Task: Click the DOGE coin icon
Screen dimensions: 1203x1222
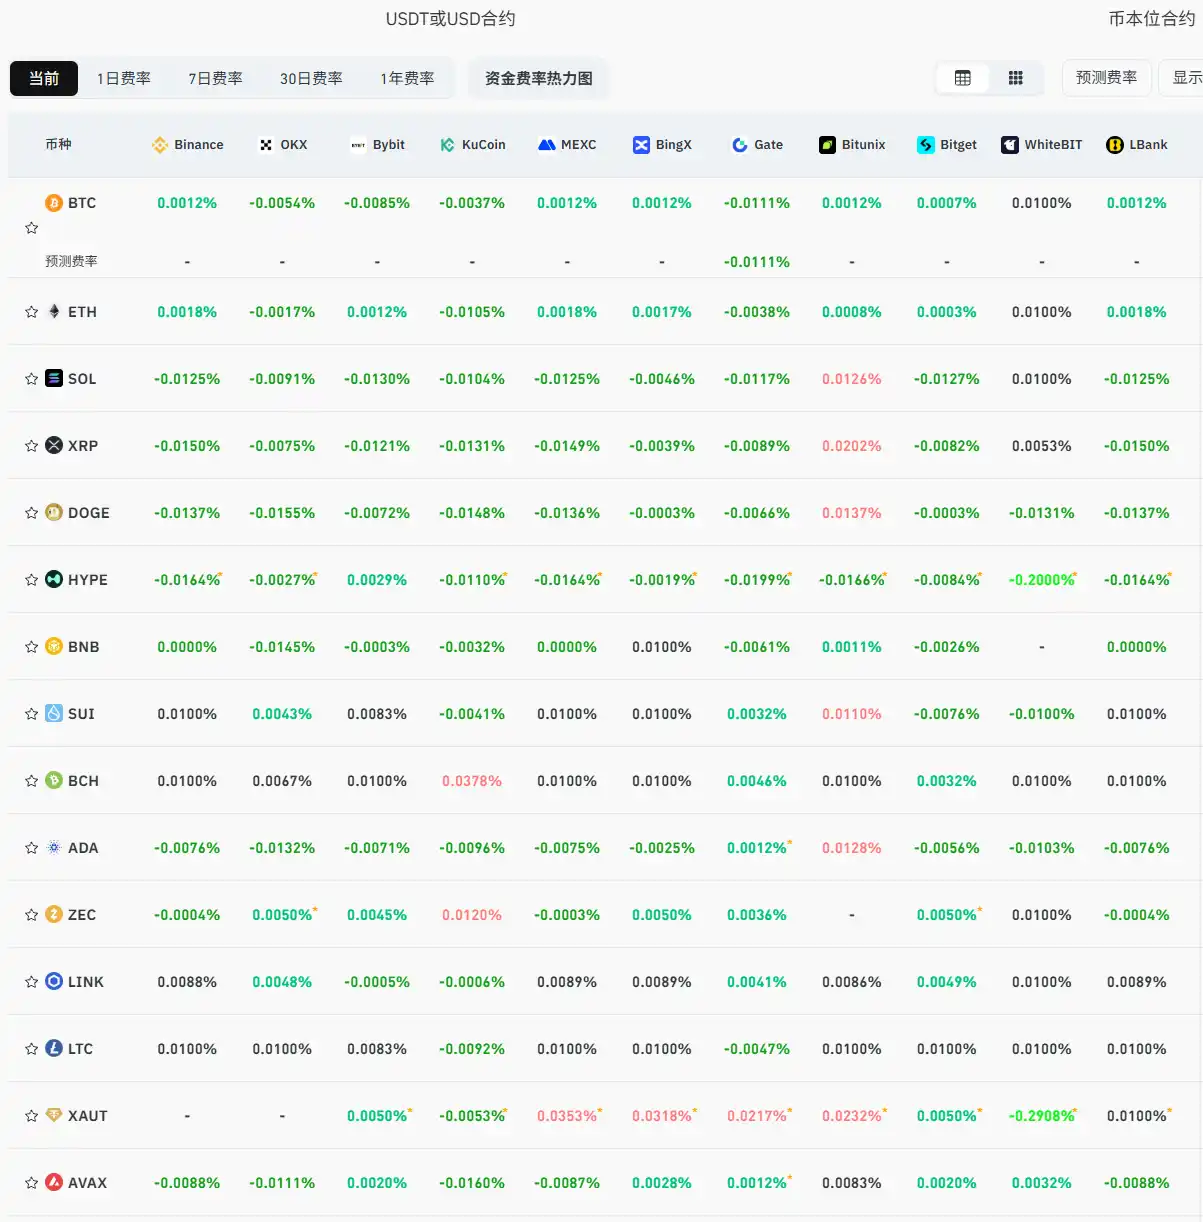Action: [54, 513]
